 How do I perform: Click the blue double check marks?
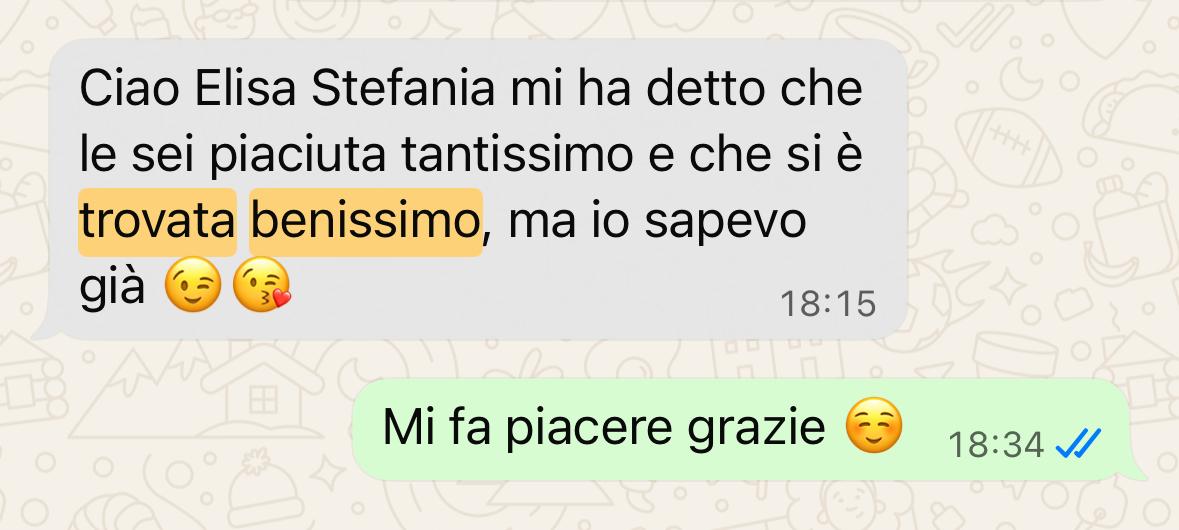click(1078, 443)
